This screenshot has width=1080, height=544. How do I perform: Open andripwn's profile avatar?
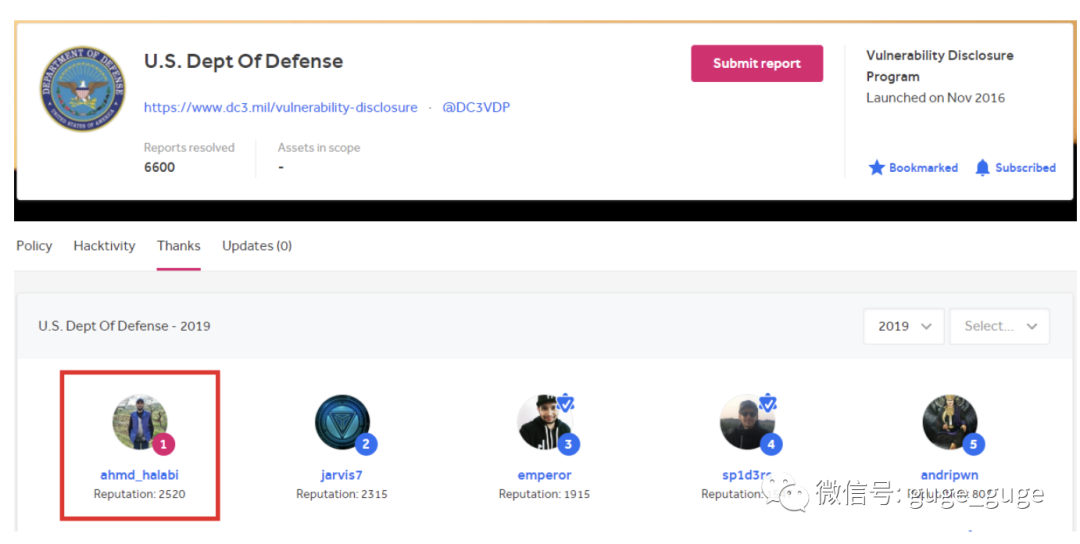click(950, 422)
